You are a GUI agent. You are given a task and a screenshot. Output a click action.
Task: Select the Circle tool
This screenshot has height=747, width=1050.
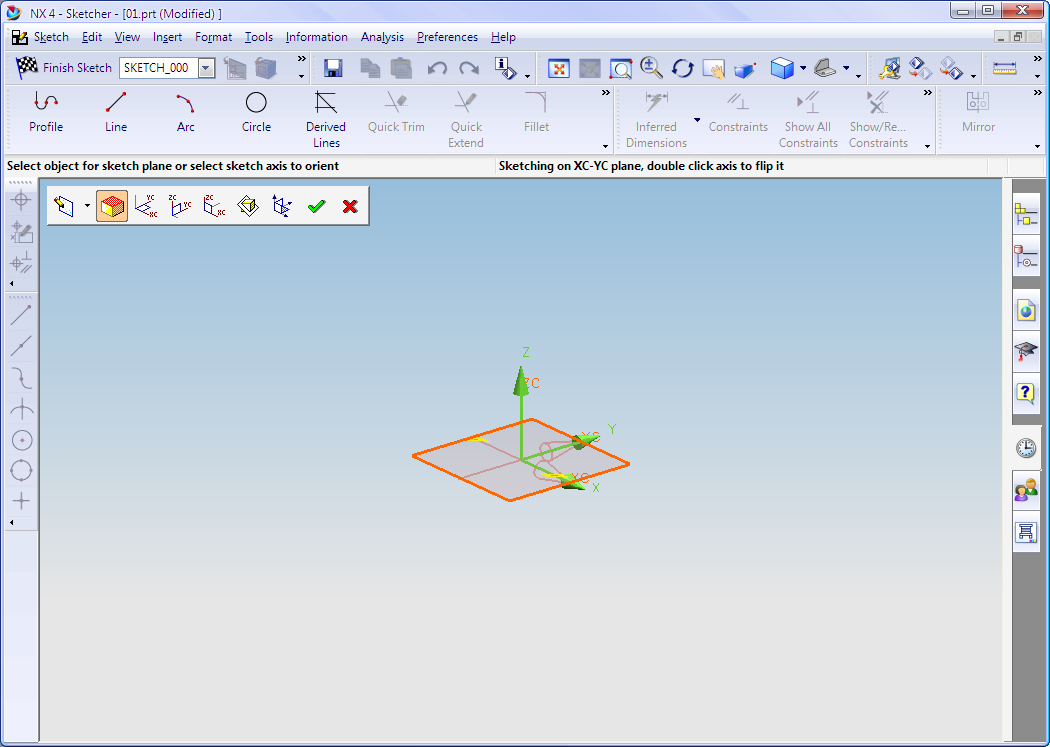(x=256, y=112)
